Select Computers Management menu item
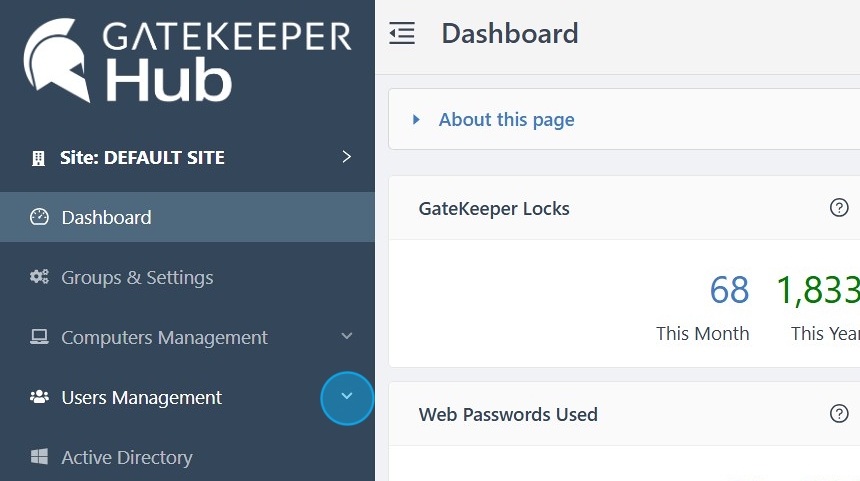 point(187,337)
